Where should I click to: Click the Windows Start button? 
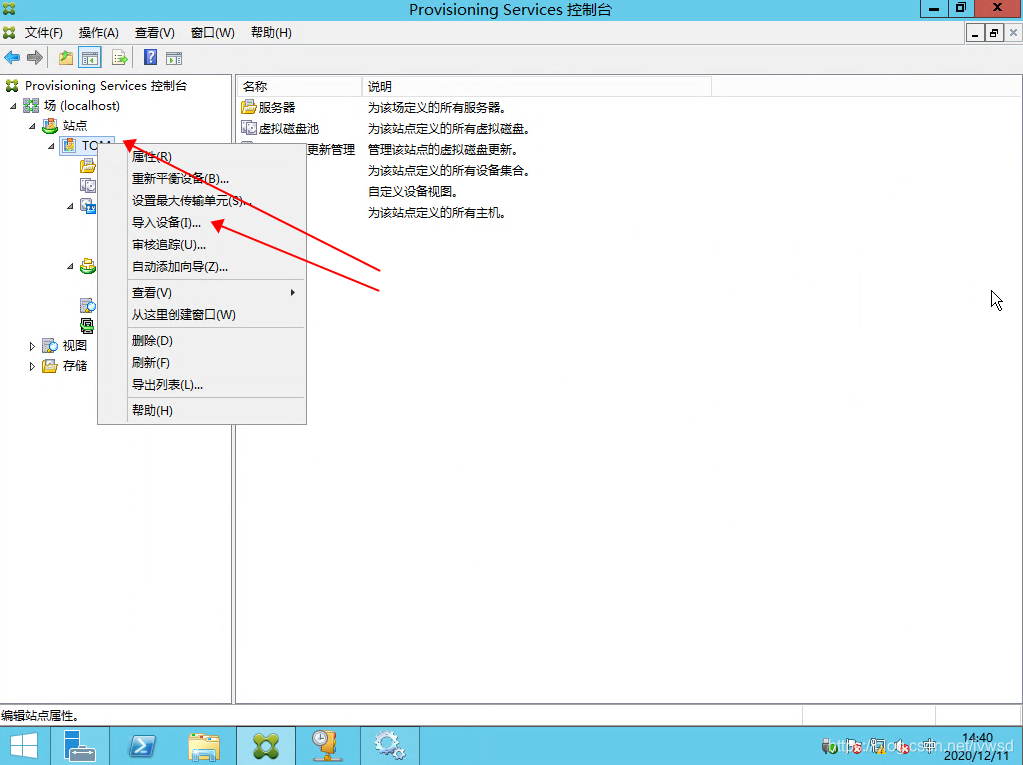click(x=24, y=746)
